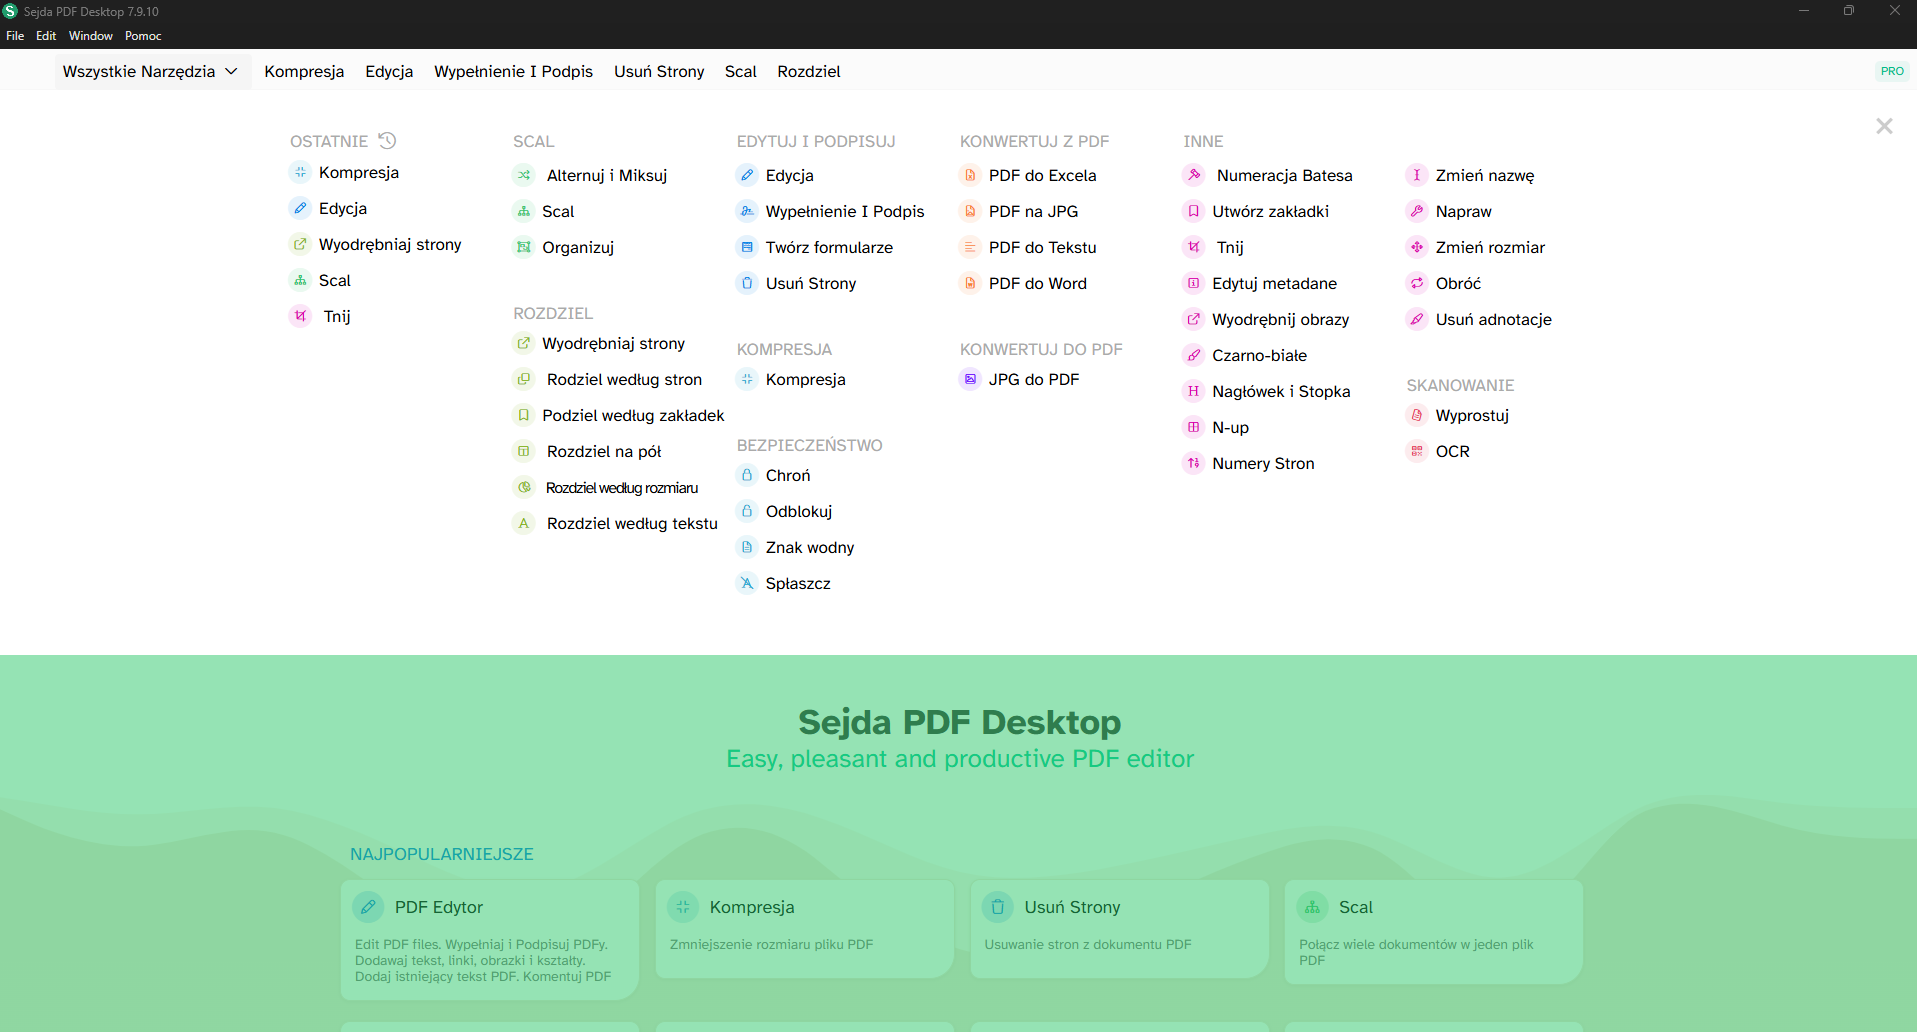The image size is (1917, 1032).
Task: Click the Obróć rotate icon
Action: [1417, 283]
